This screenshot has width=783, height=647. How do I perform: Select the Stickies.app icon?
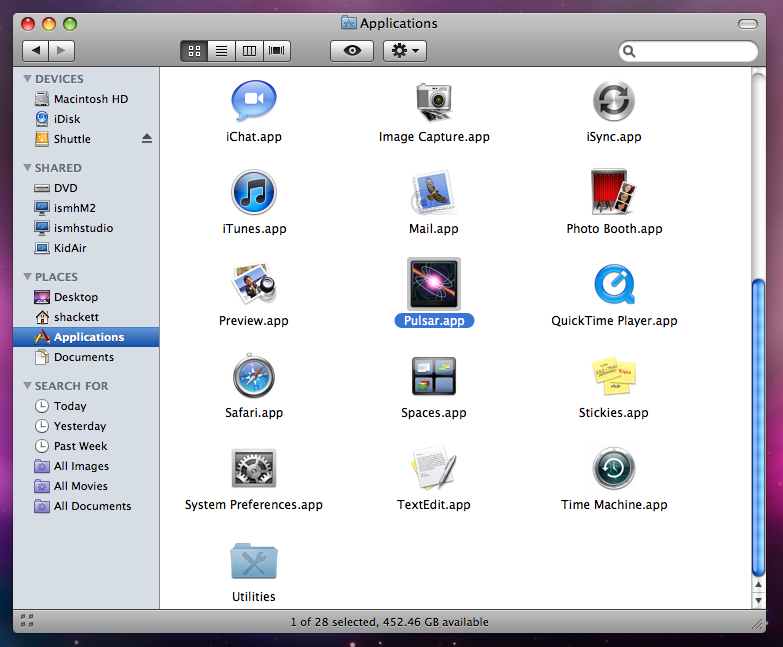(614, 376)
